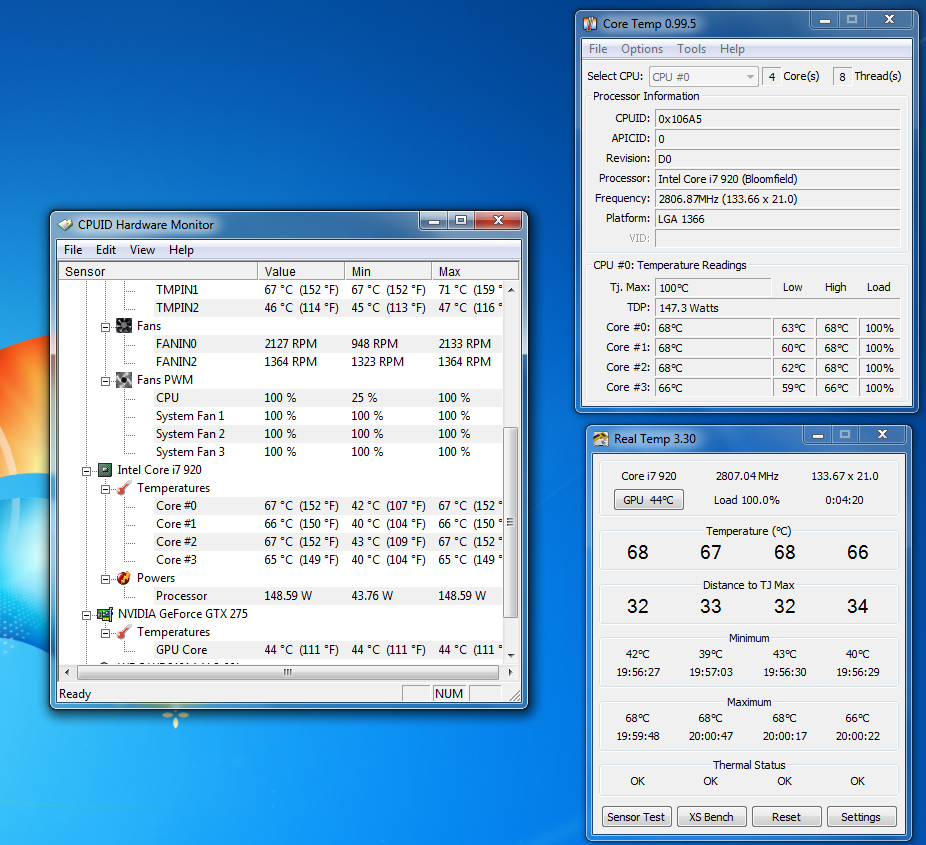
Task: Collapse the NVIDIA GeForce GTX 275 node
Action: (x=86, y=615)
